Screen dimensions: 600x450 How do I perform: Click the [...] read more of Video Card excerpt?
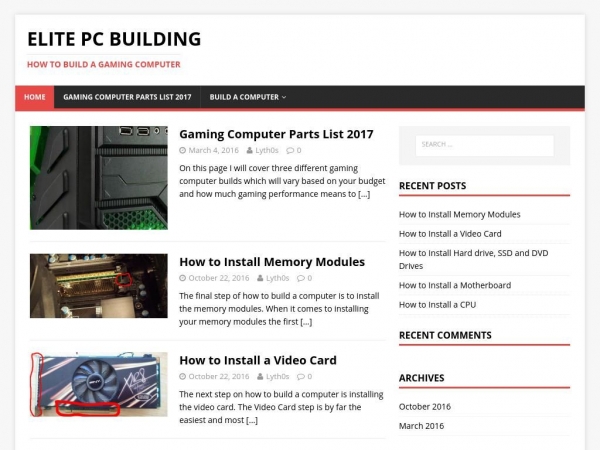tap(252, 420)
